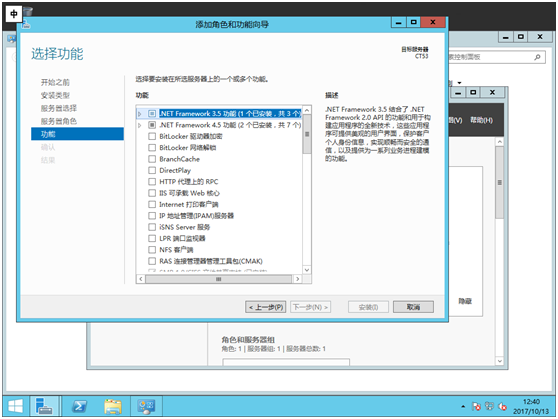This screenshot has width=558, height=419.
Task: Enable BitLocker 网络解锁 checkbox
Action: point(152,147)
